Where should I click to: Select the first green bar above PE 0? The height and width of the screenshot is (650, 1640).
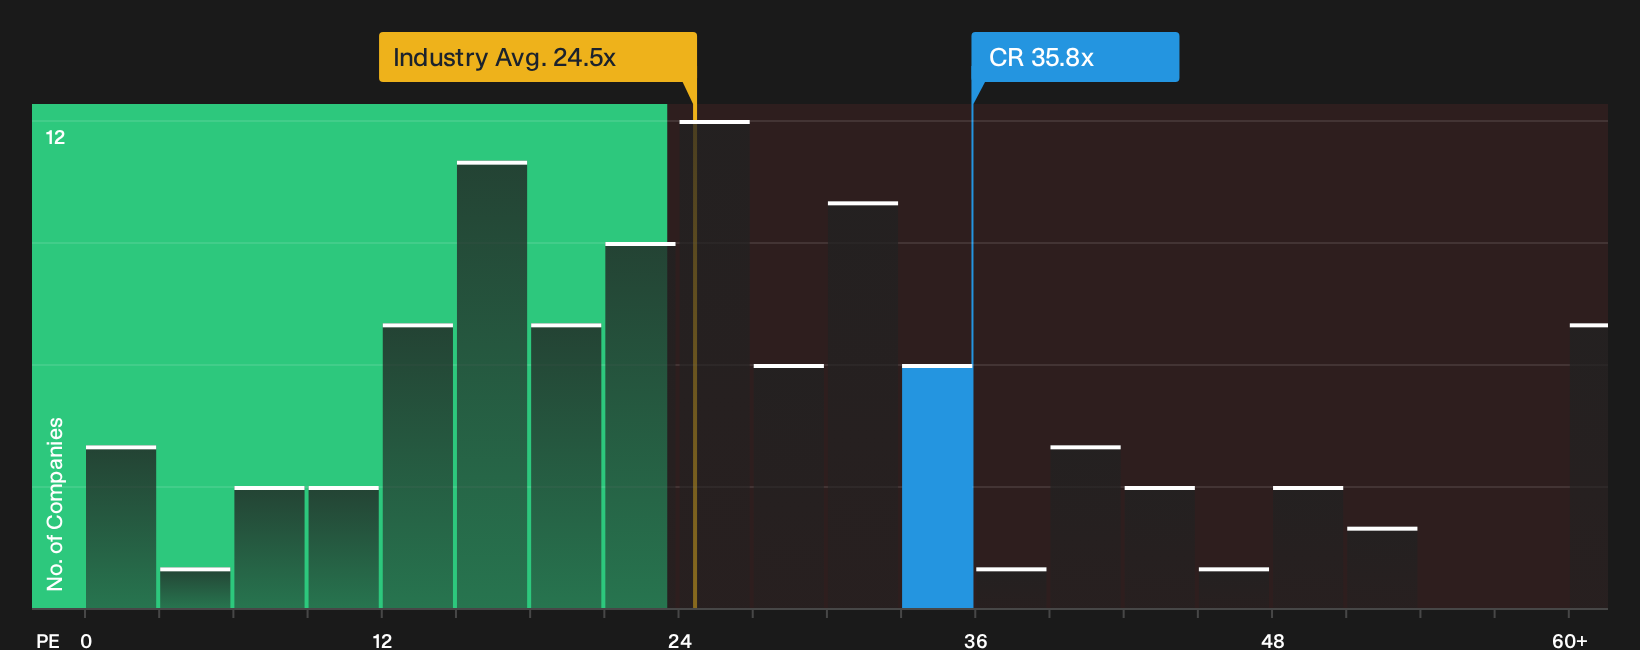click(121, 527)
